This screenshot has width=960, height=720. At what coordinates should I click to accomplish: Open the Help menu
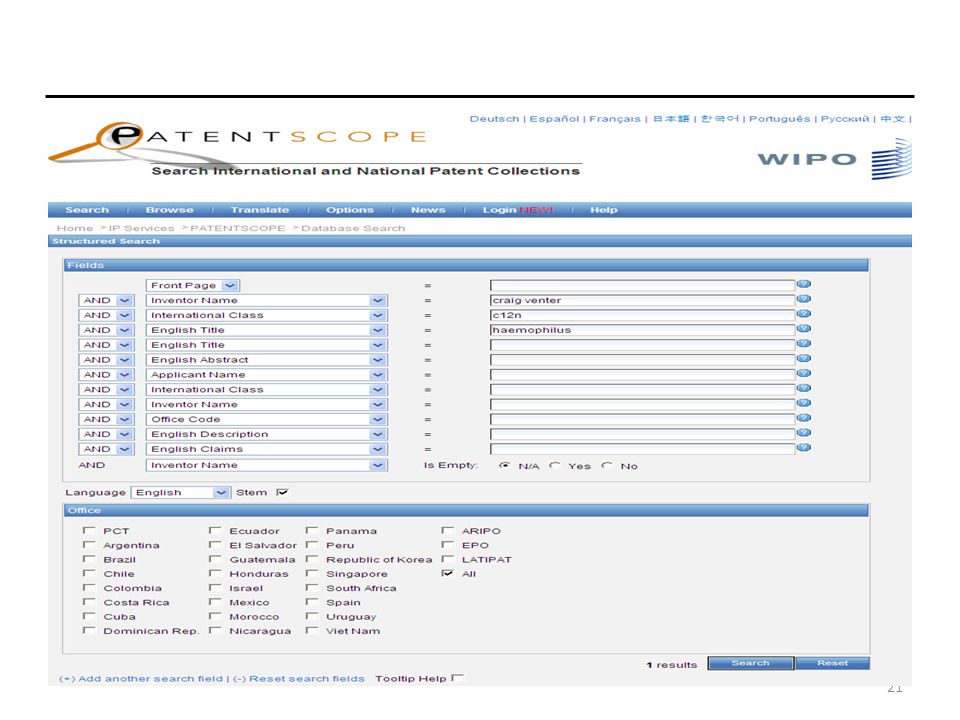pos(604,210)
